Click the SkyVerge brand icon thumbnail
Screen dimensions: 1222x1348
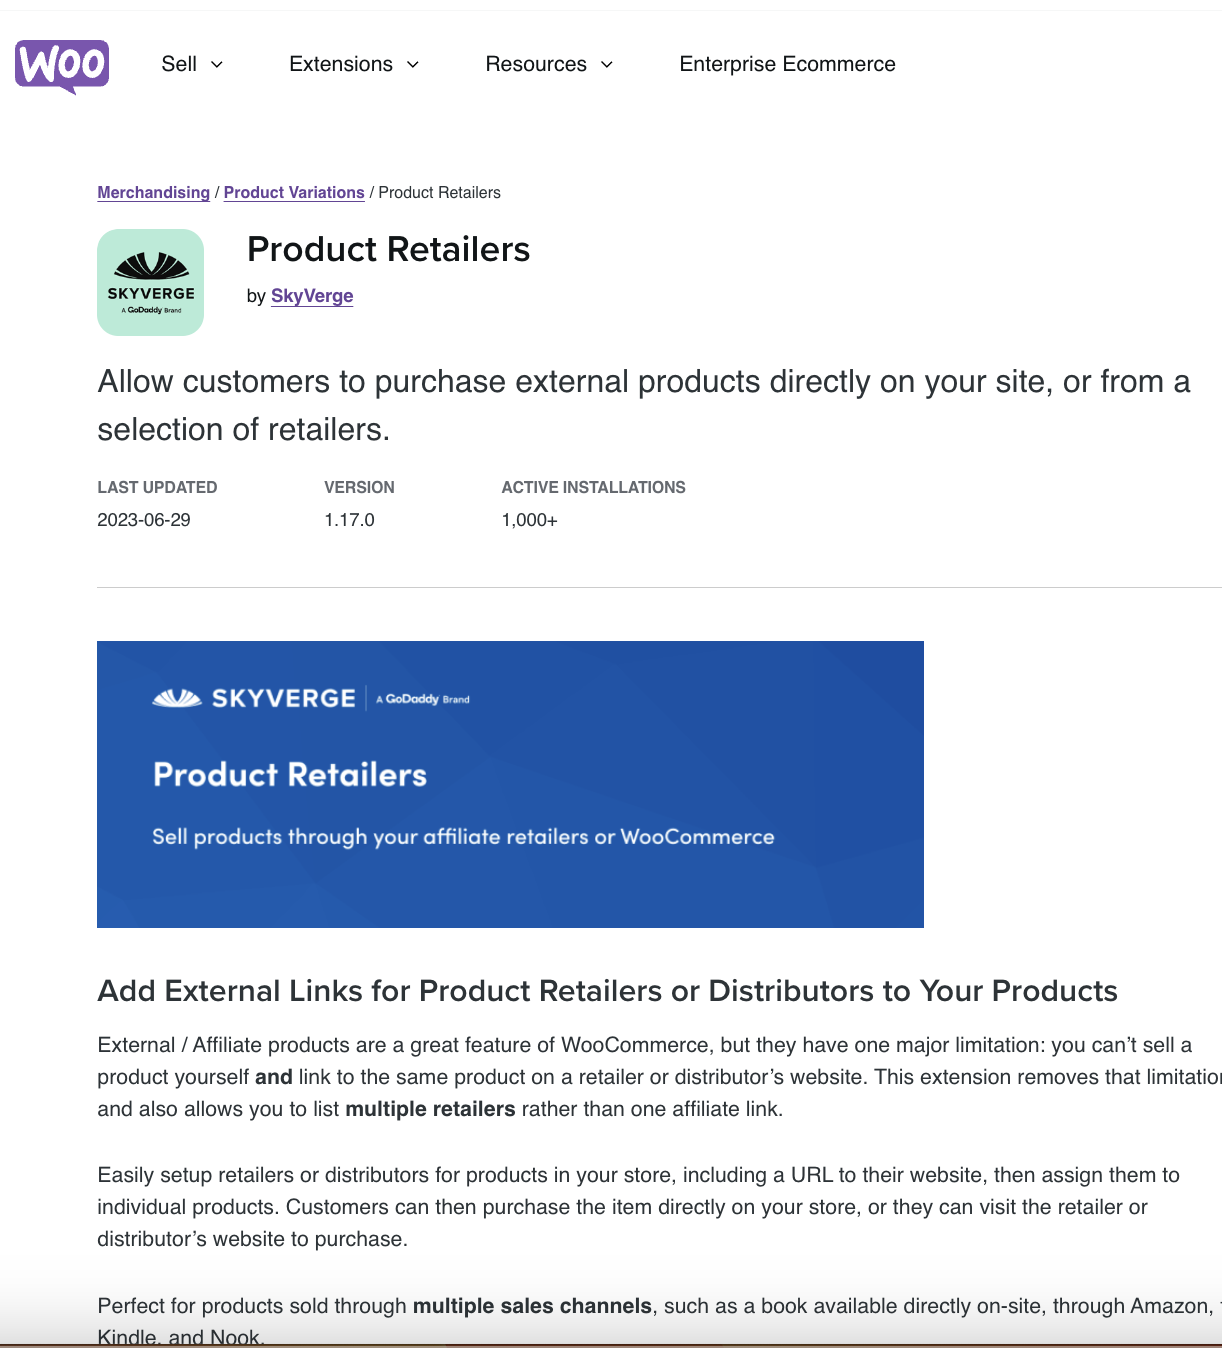(x=150, y=281)
